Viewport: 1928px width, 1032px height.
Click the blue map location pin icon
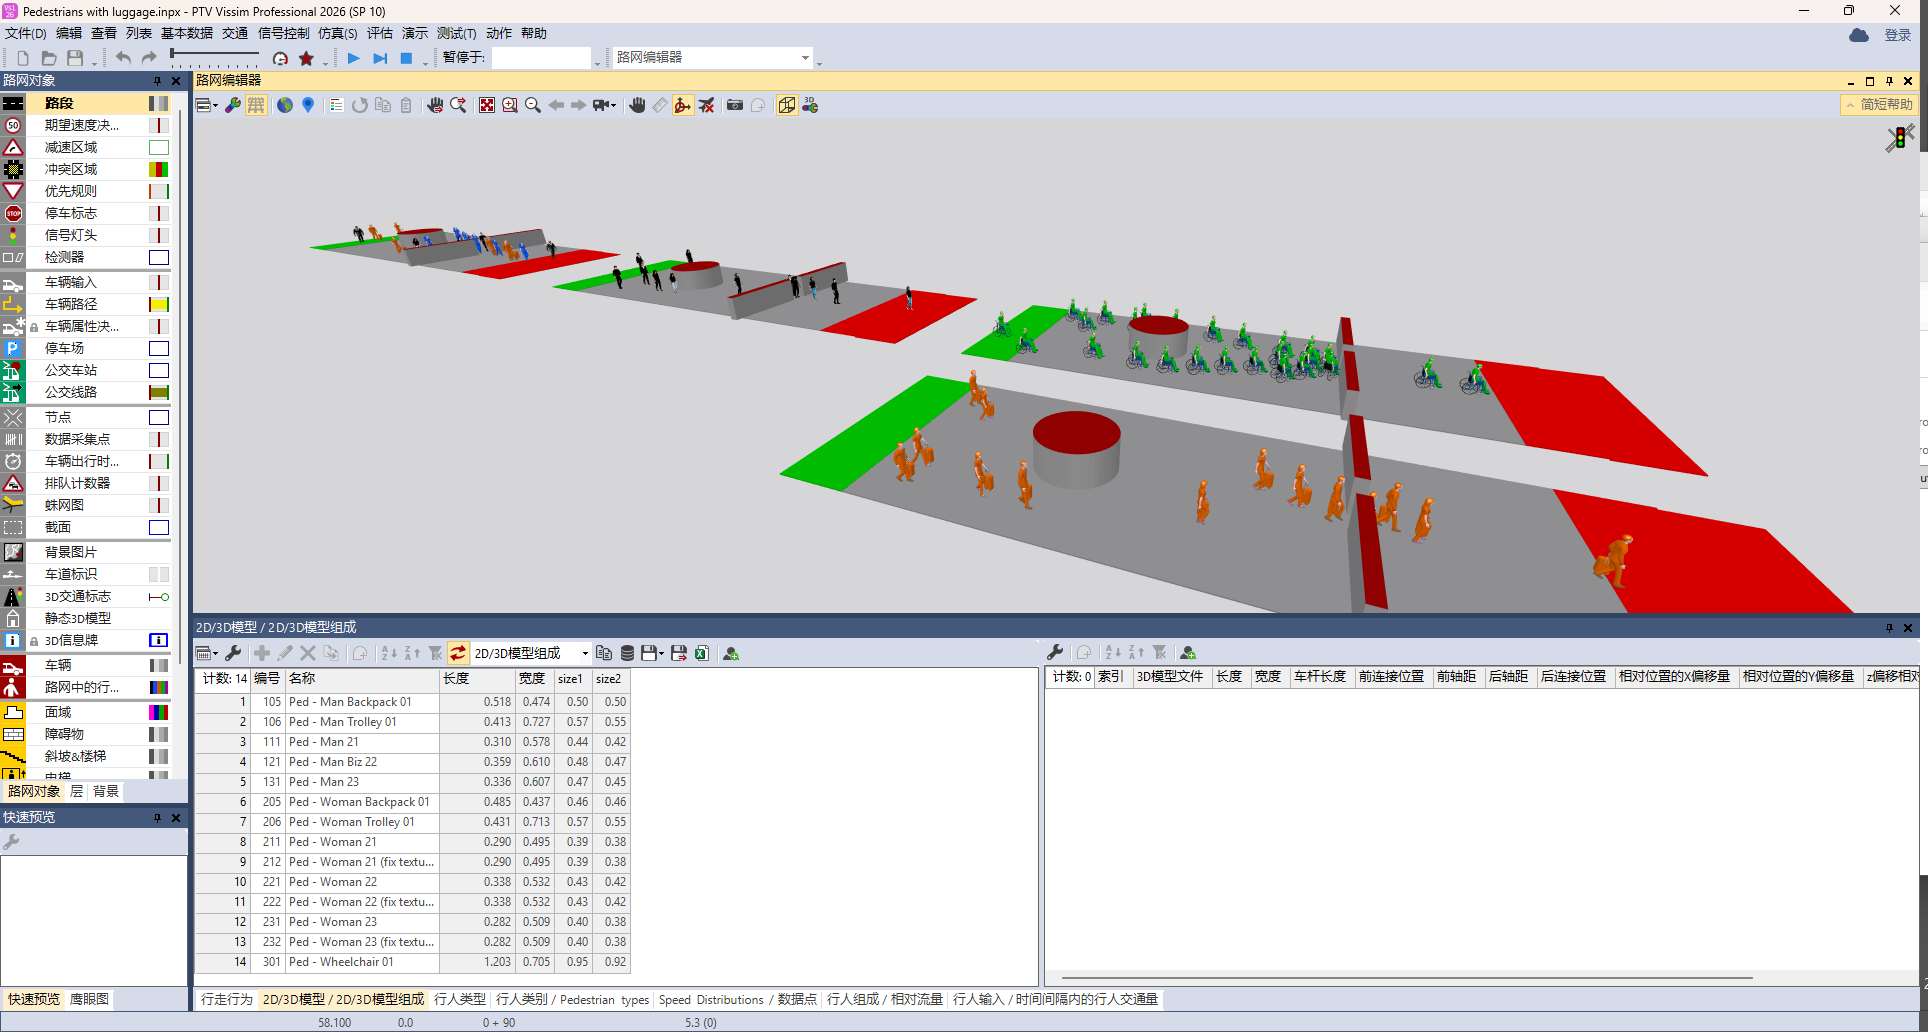tap(308, 105)
